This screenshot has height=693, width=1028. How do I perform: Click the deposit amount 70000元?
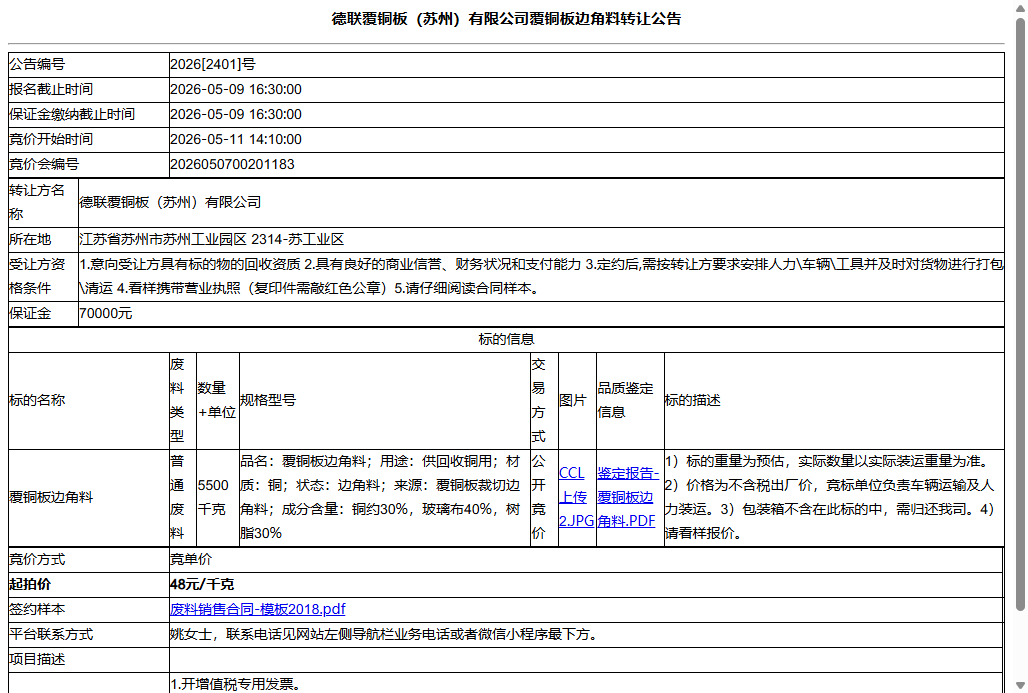click(106, 313)
